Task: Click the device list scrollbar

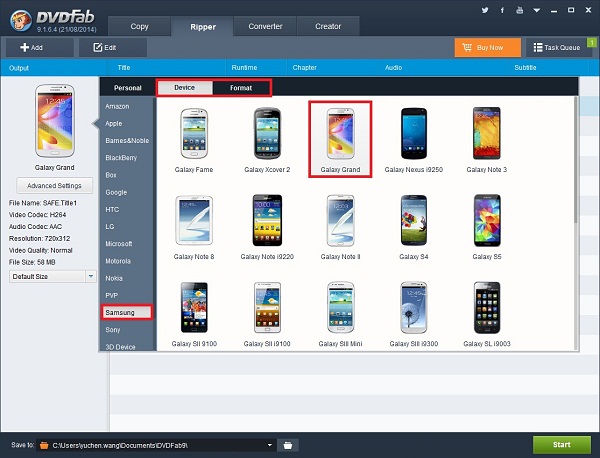Action: click(x=576, y=160)
